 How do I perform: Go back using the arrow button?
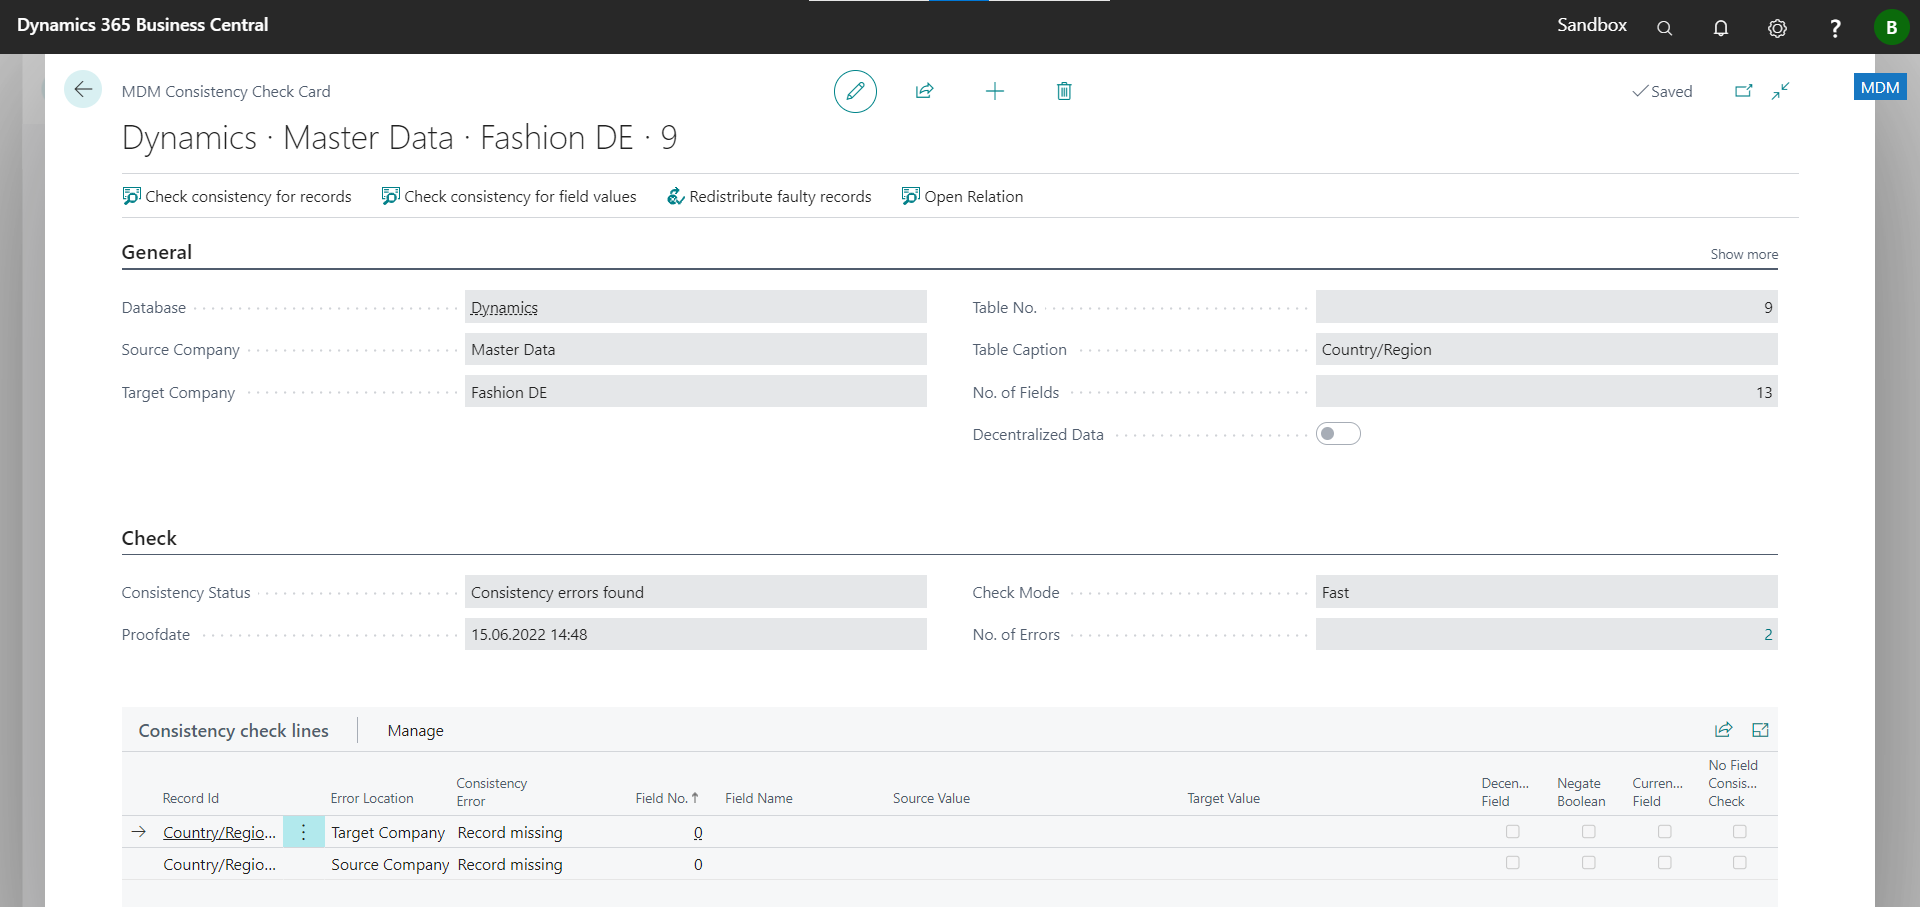point(83,89)
